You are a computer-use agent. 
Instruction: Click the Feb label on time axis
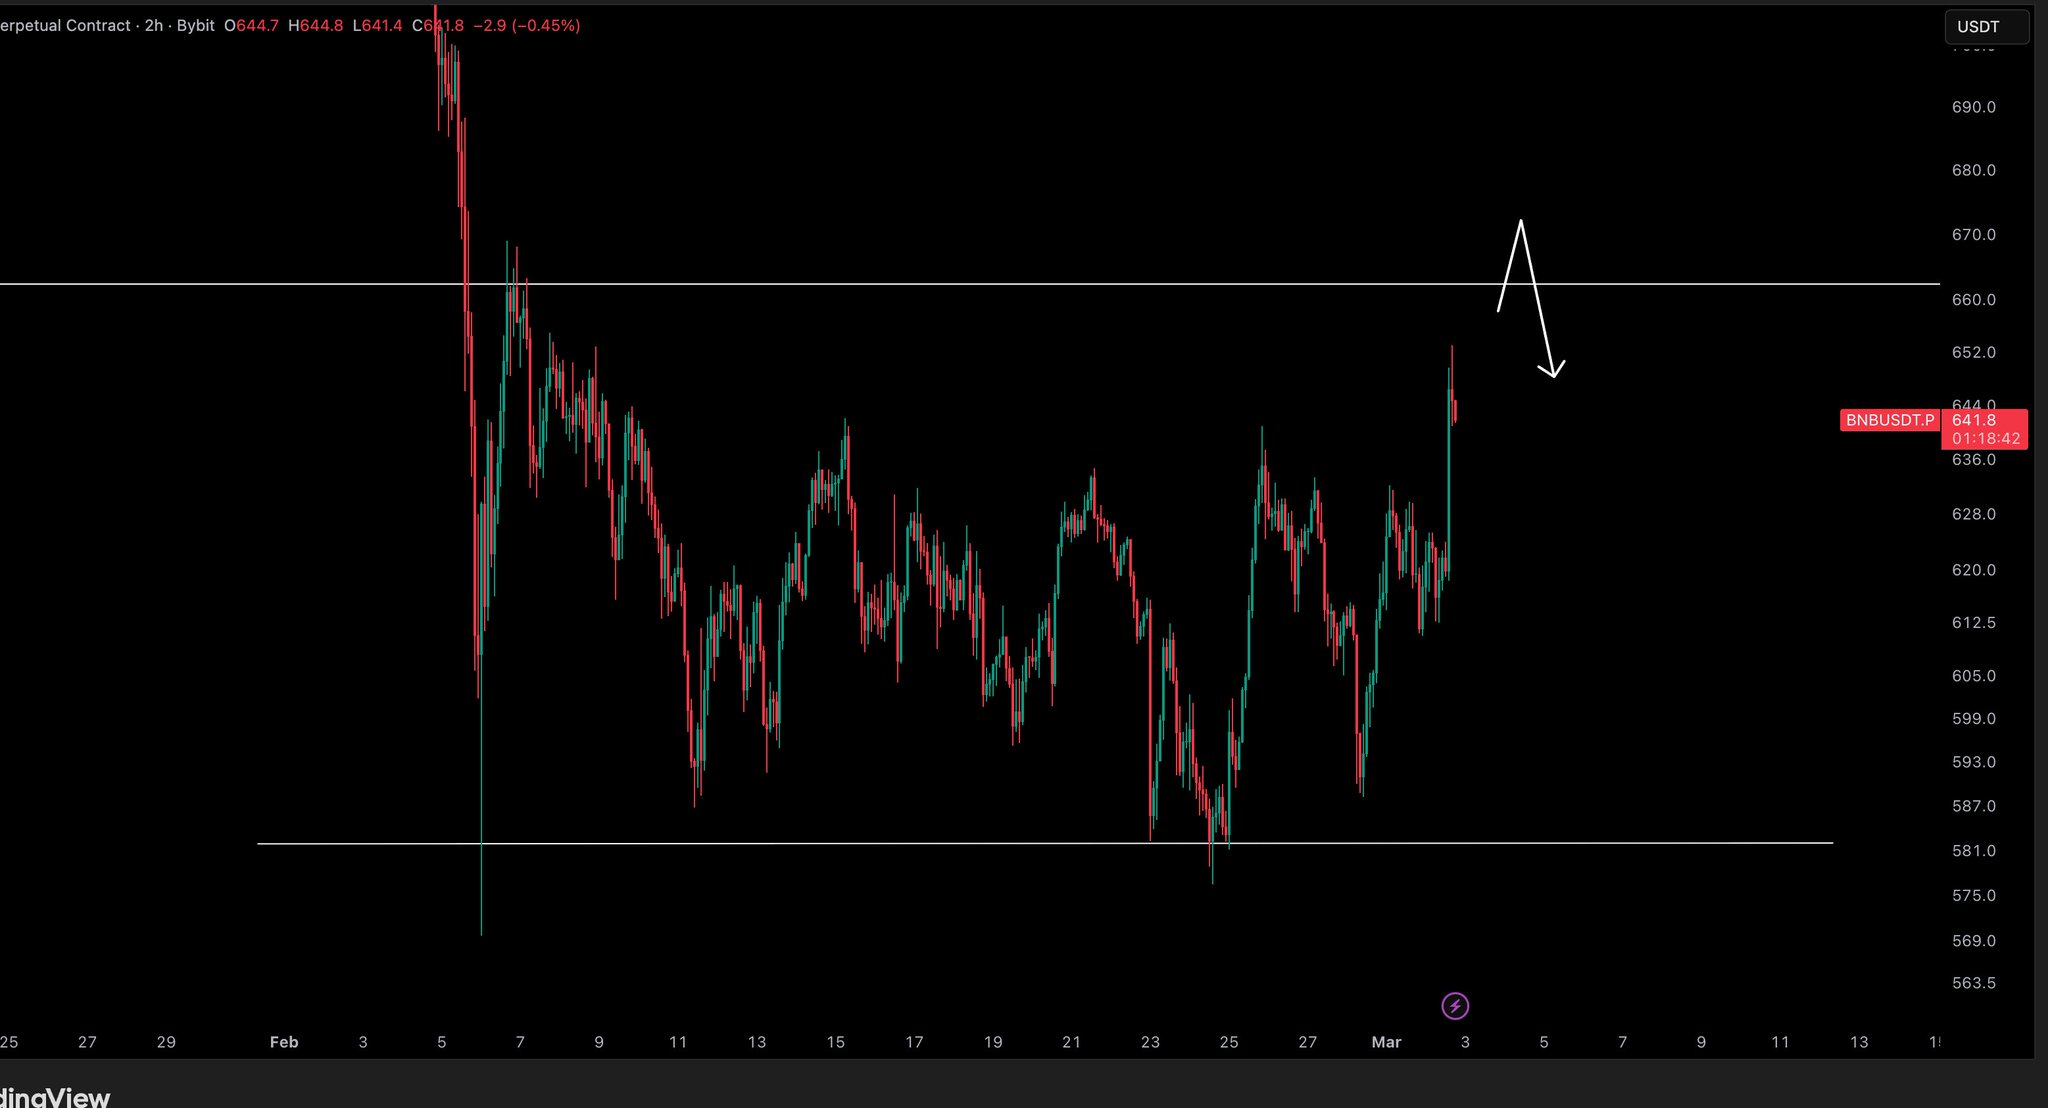tap(284, 1042)
